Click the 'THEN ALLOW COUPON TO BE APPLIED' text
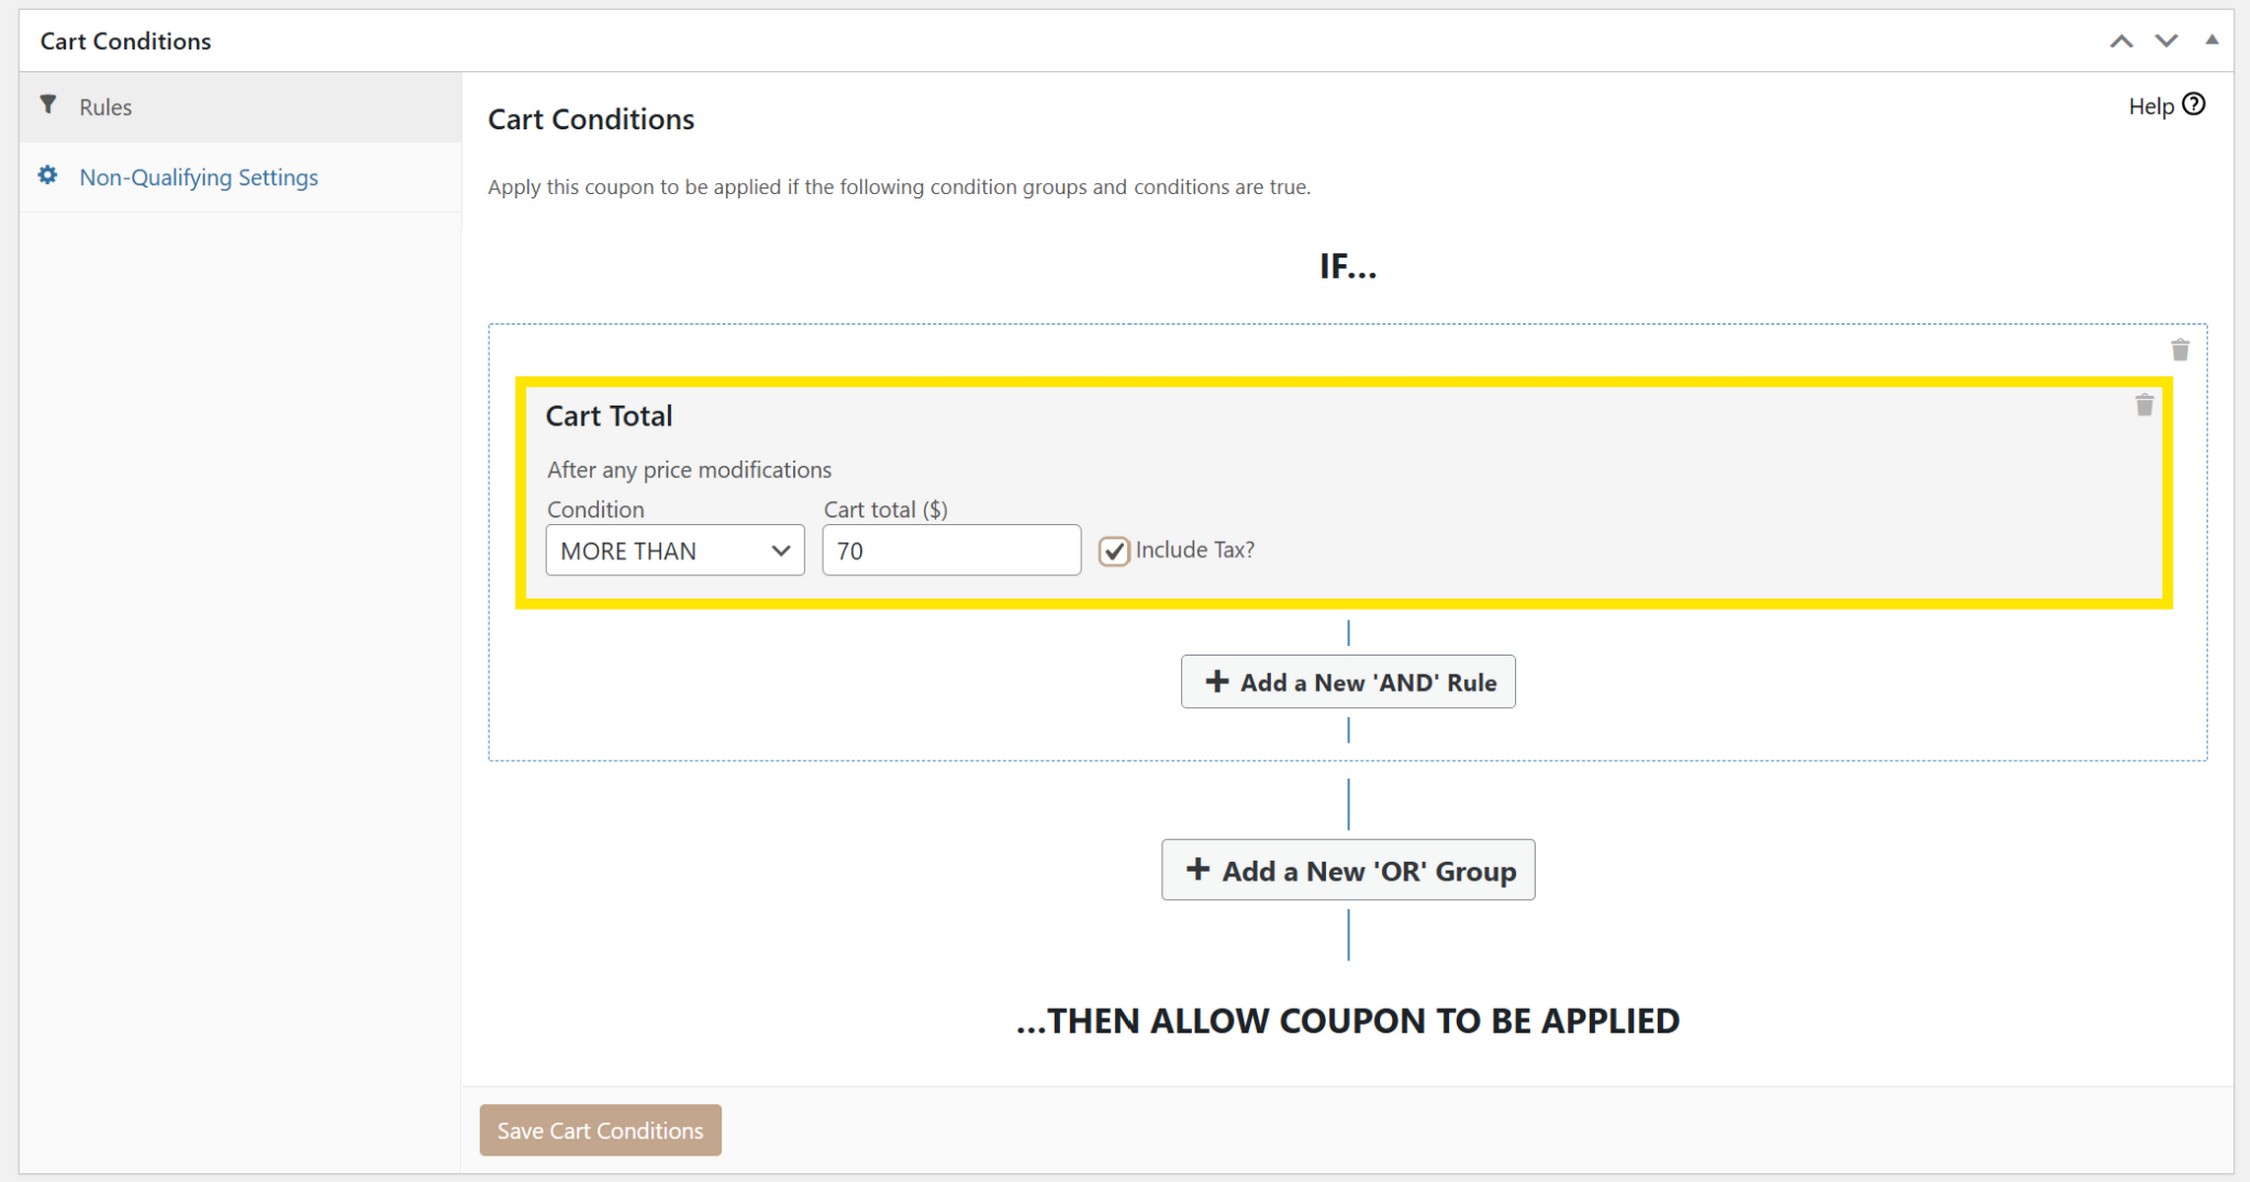This screenshot has height=1182, width=2250. point(1348,1021)
